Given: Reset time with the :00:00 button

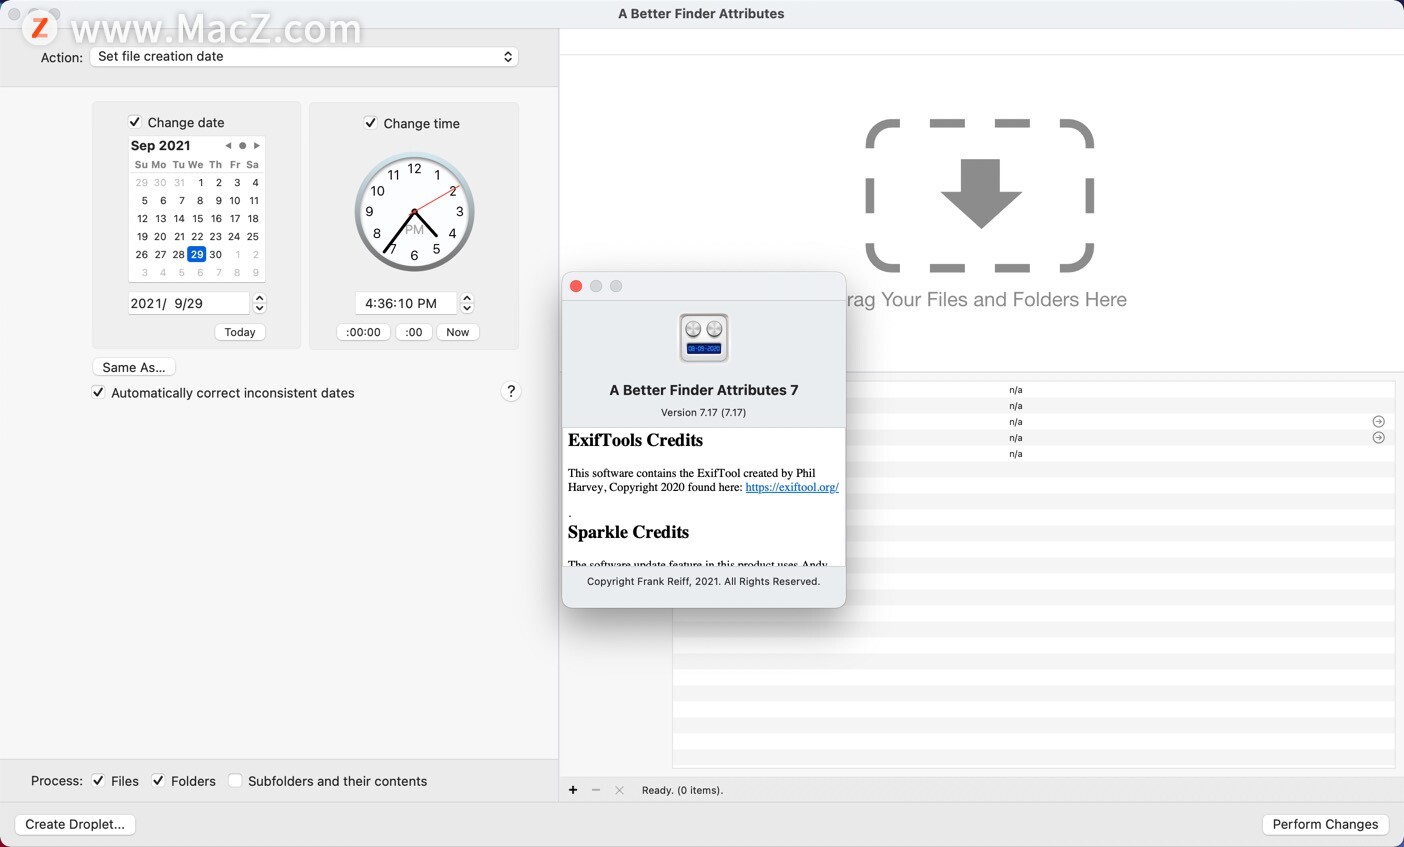Looking at the screenshot, I should (363, 332).
